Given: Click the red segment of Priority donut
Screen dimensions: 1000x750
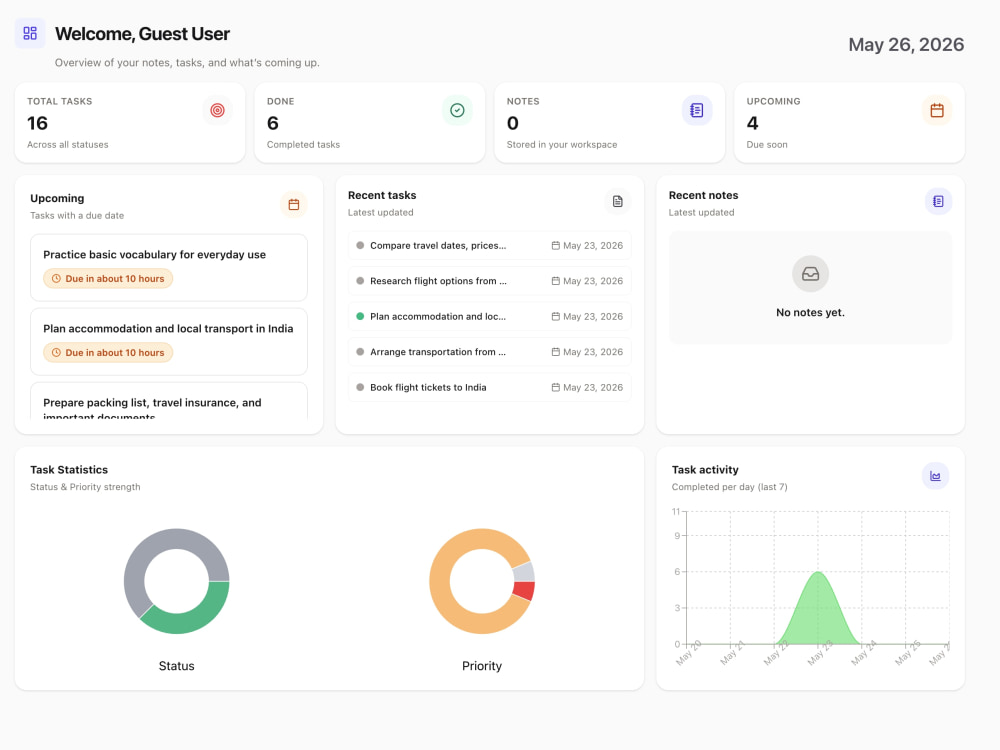Looking at the screenshot, I should pyautogui.click(x=524, y=591).
